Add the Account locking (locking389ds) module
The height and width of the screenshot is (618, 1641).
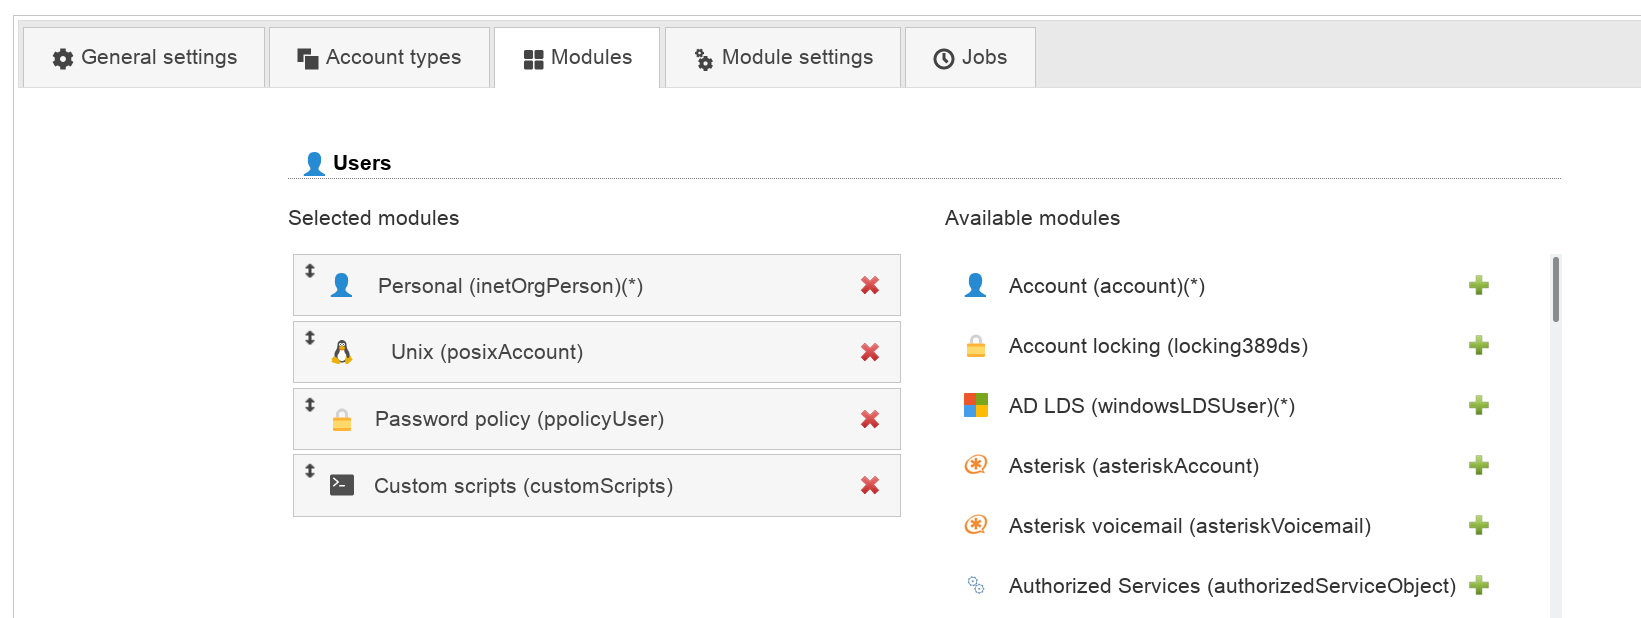(1478, 346)
